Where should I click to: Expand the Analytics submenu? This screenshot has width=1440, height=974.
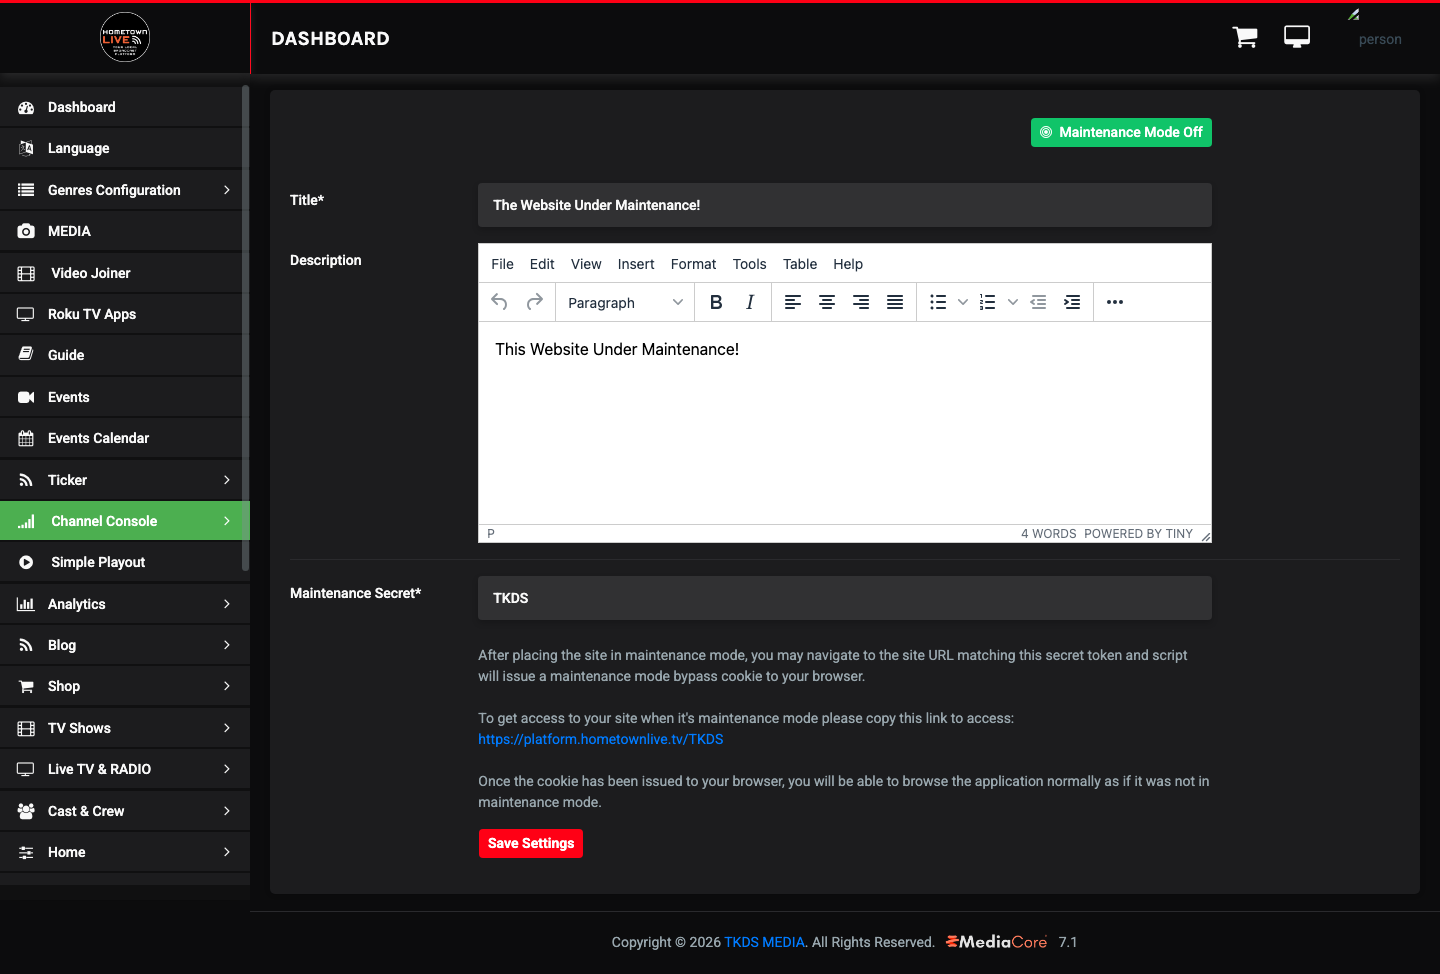[227, 604]
